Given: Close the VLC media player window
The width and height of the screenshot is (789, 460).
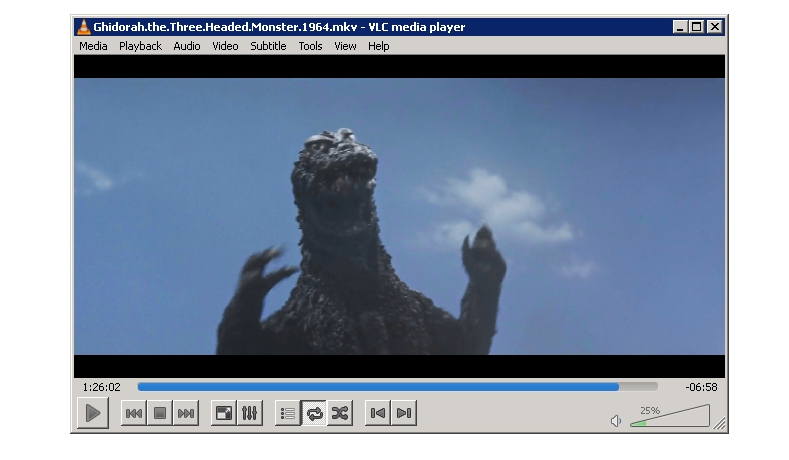Looking at the screenshot, I should [715, 27].
